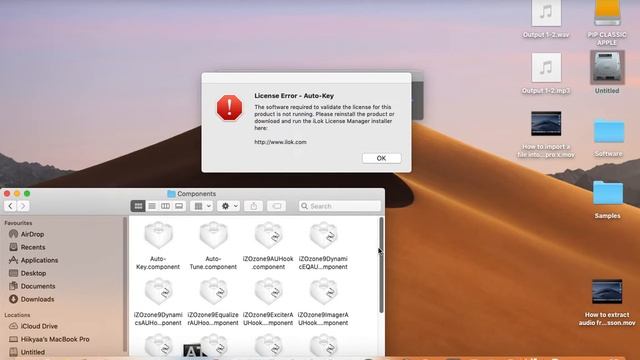Click the Components folder title icon
Viewport: 640px width, 360px height.
click(171, 194)
